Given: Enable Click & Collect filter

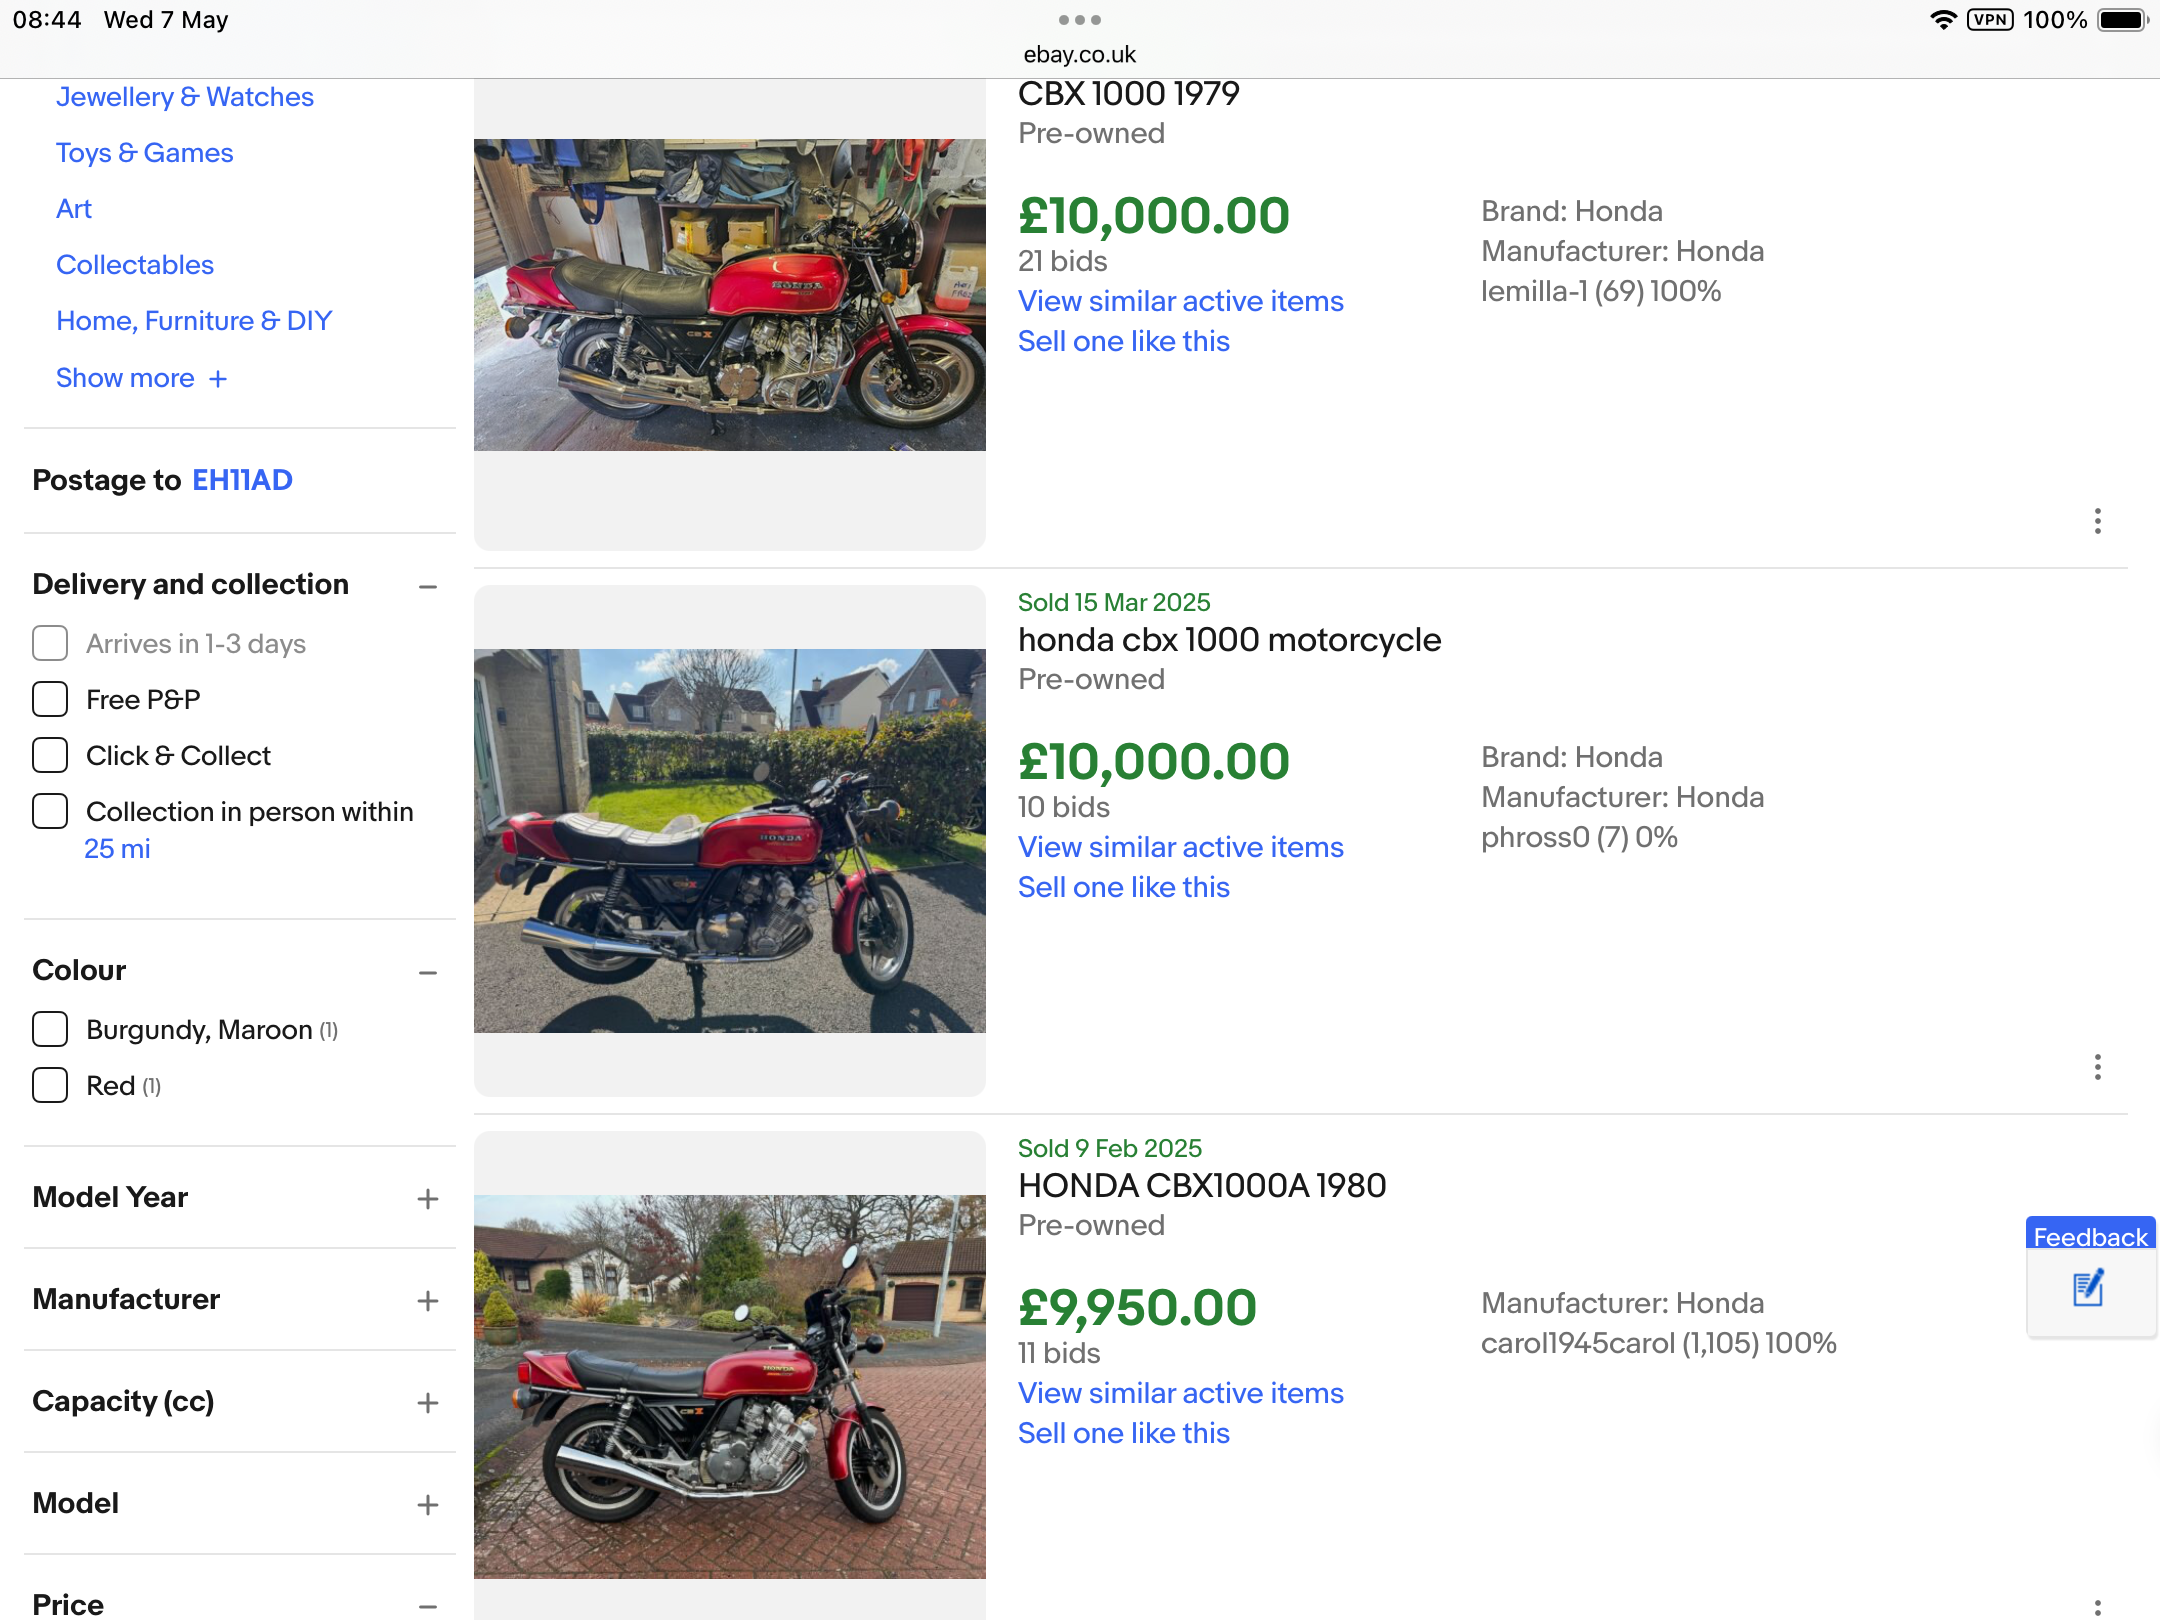Looking at the screenshot, I should coord(50,755).
